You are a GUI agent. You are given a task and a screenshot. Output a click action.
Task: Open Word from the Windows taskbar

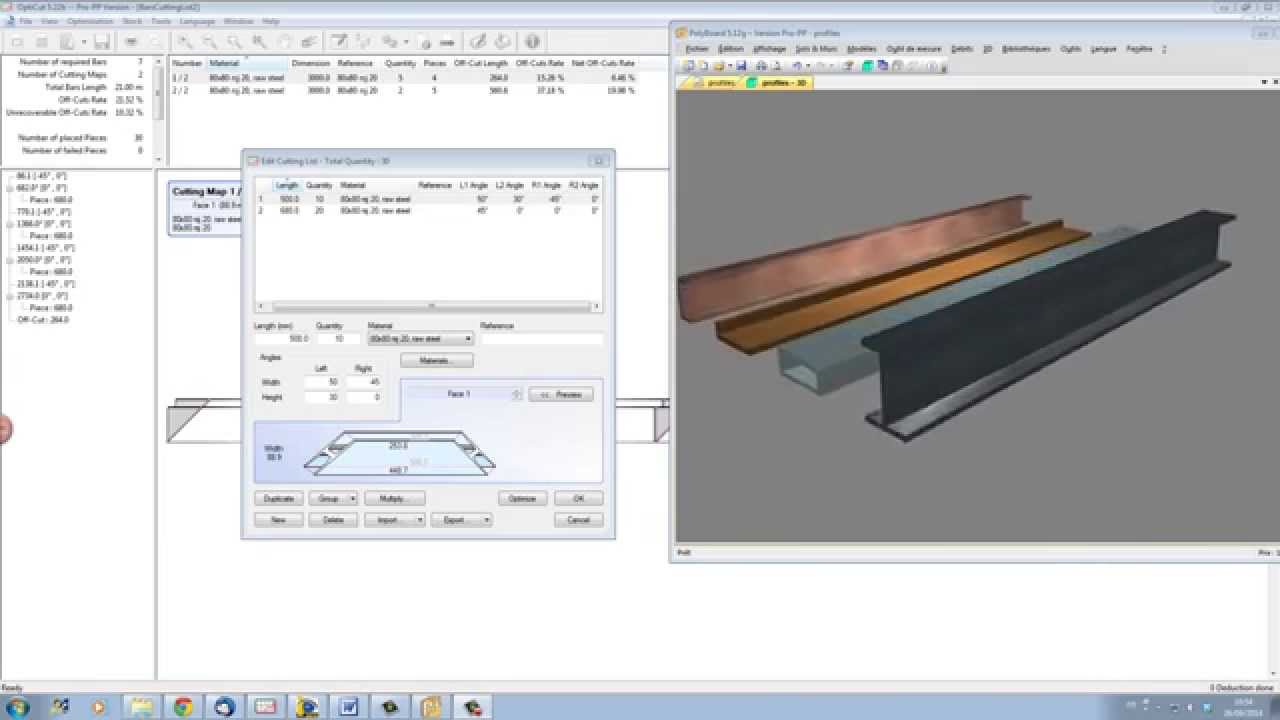(x=348, y=707)
